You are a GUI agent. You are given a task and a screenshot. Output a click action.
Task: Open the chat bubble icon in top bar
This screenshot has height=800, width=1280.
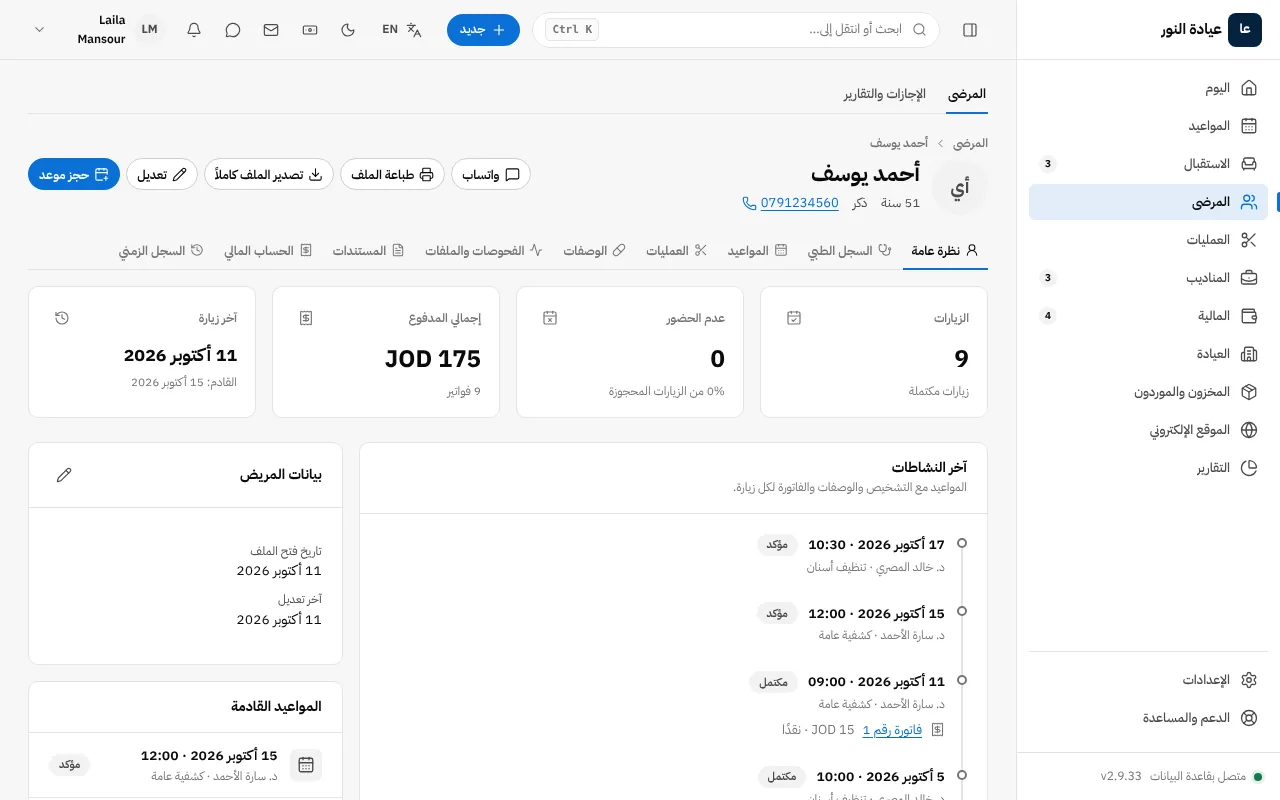[233, 30]
